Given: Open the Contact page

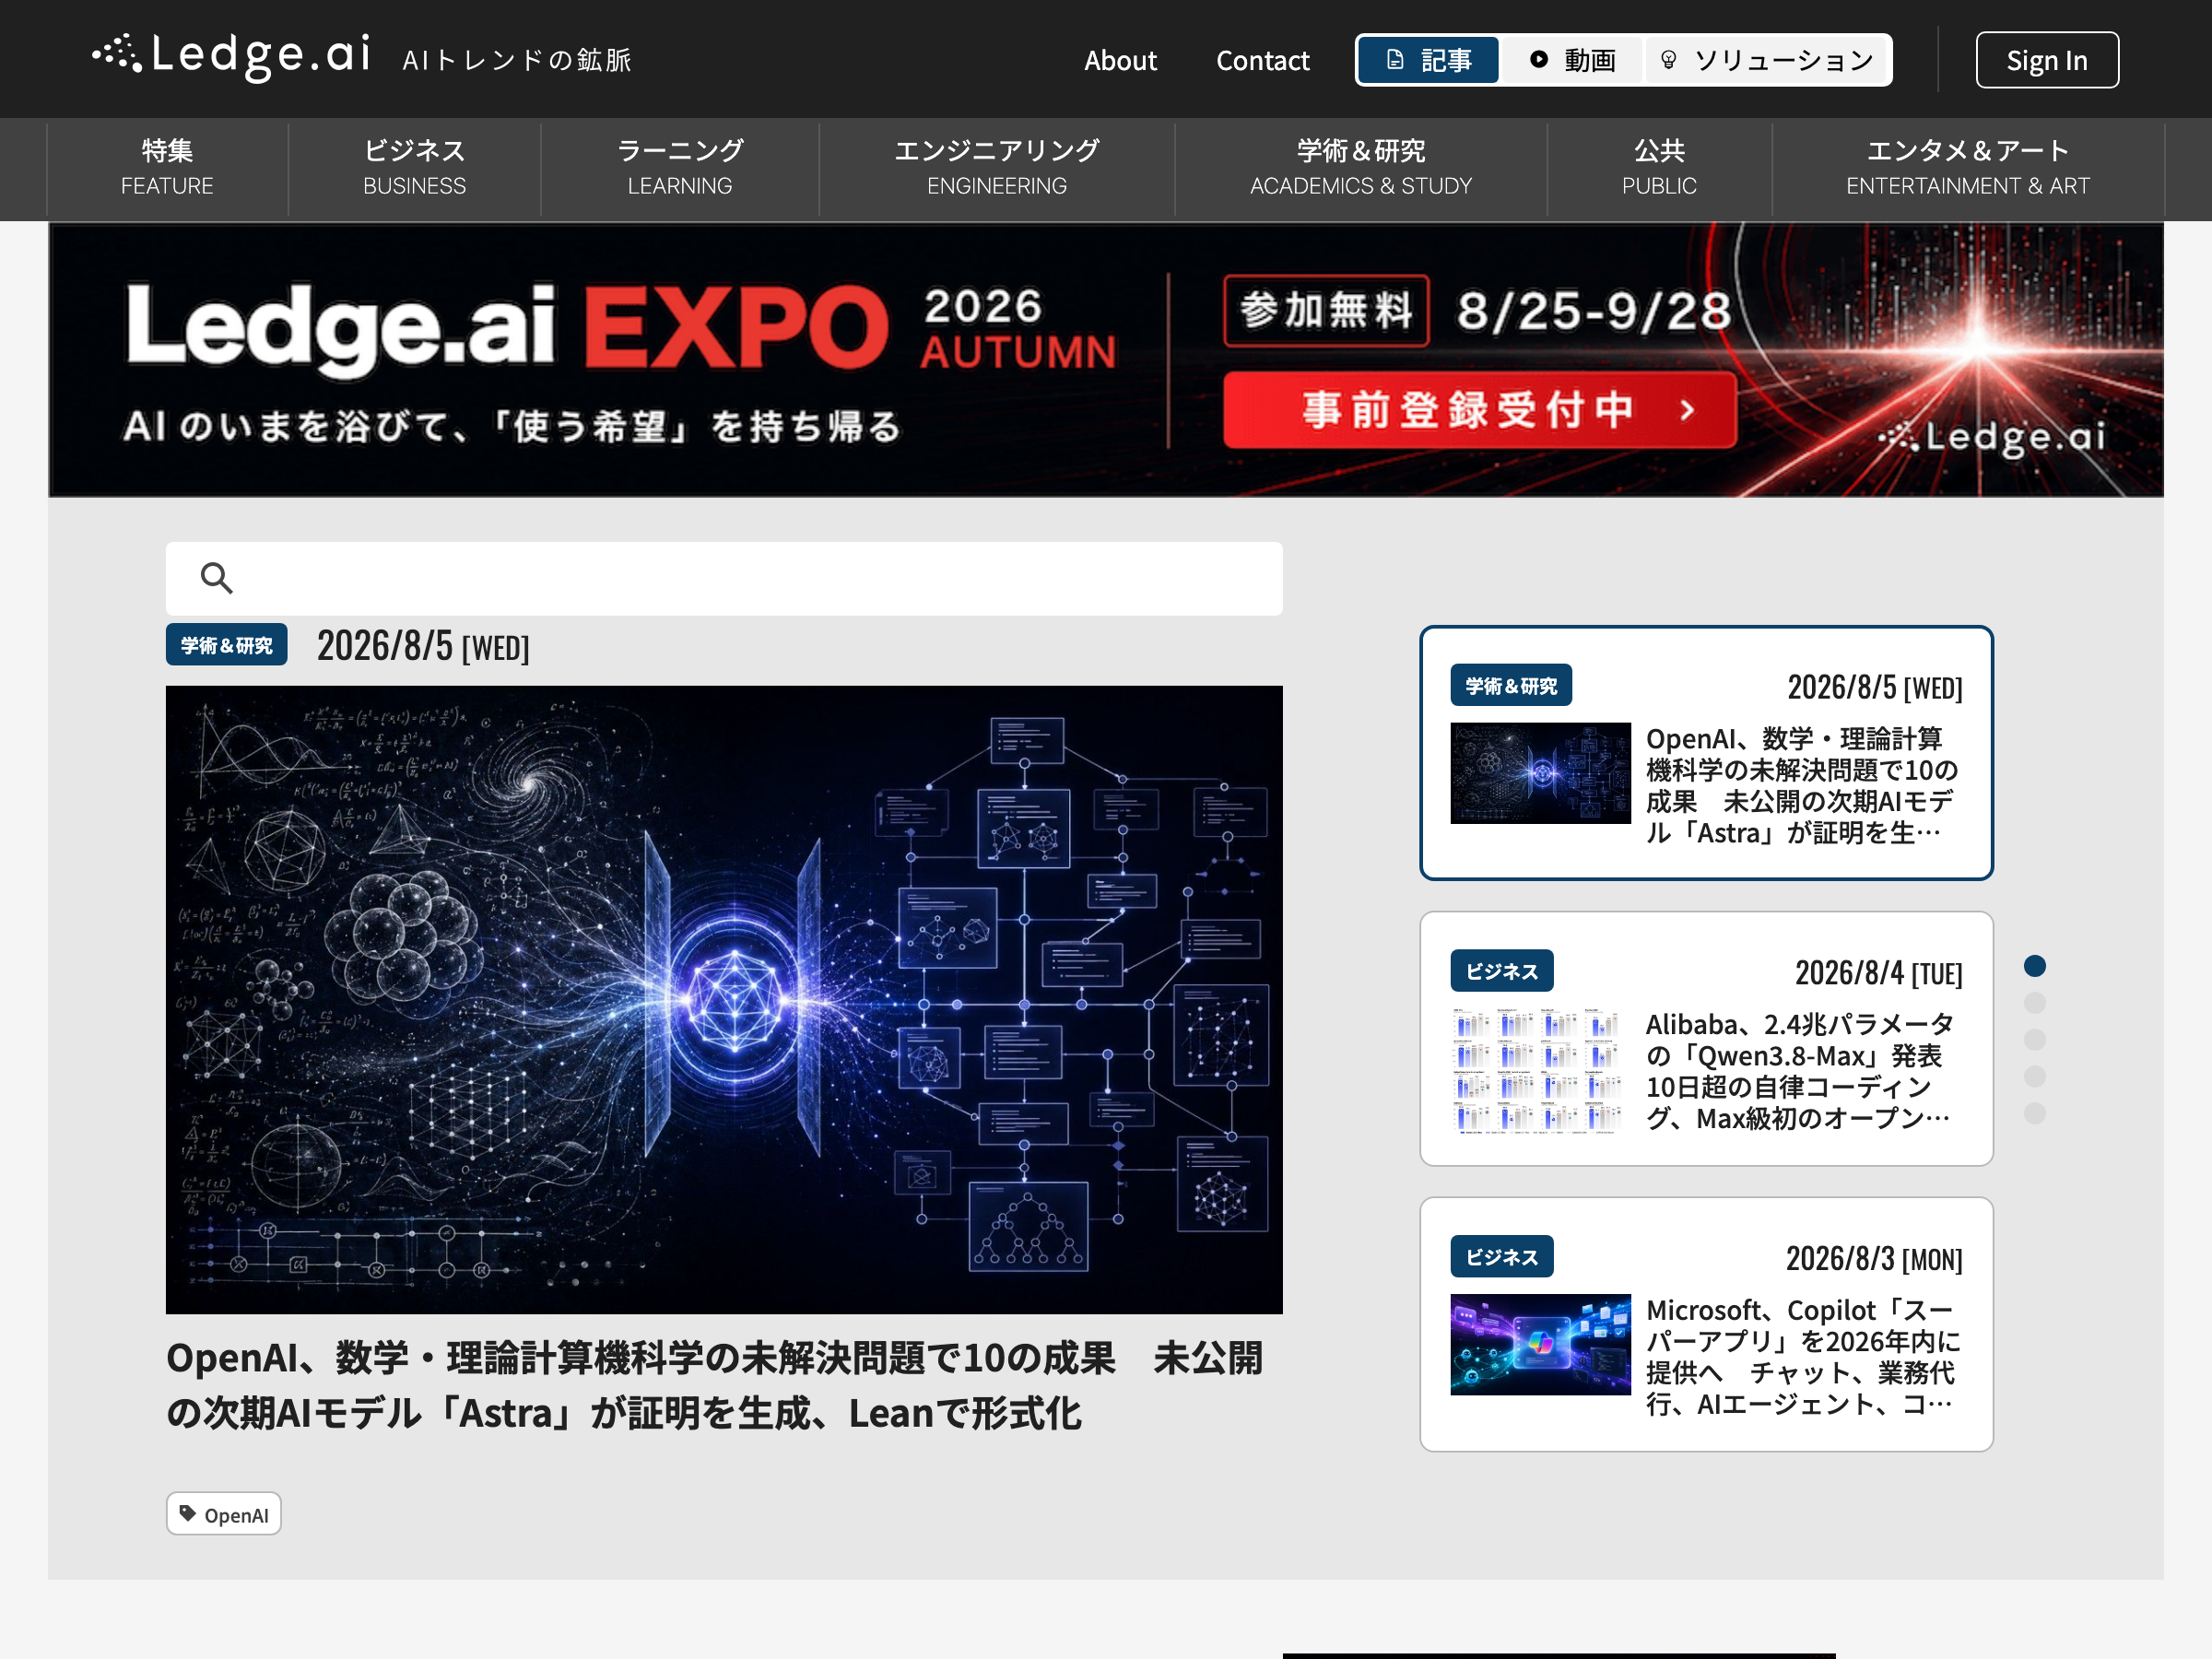Looking at the screenshot, I should [x=1262, y=60].
